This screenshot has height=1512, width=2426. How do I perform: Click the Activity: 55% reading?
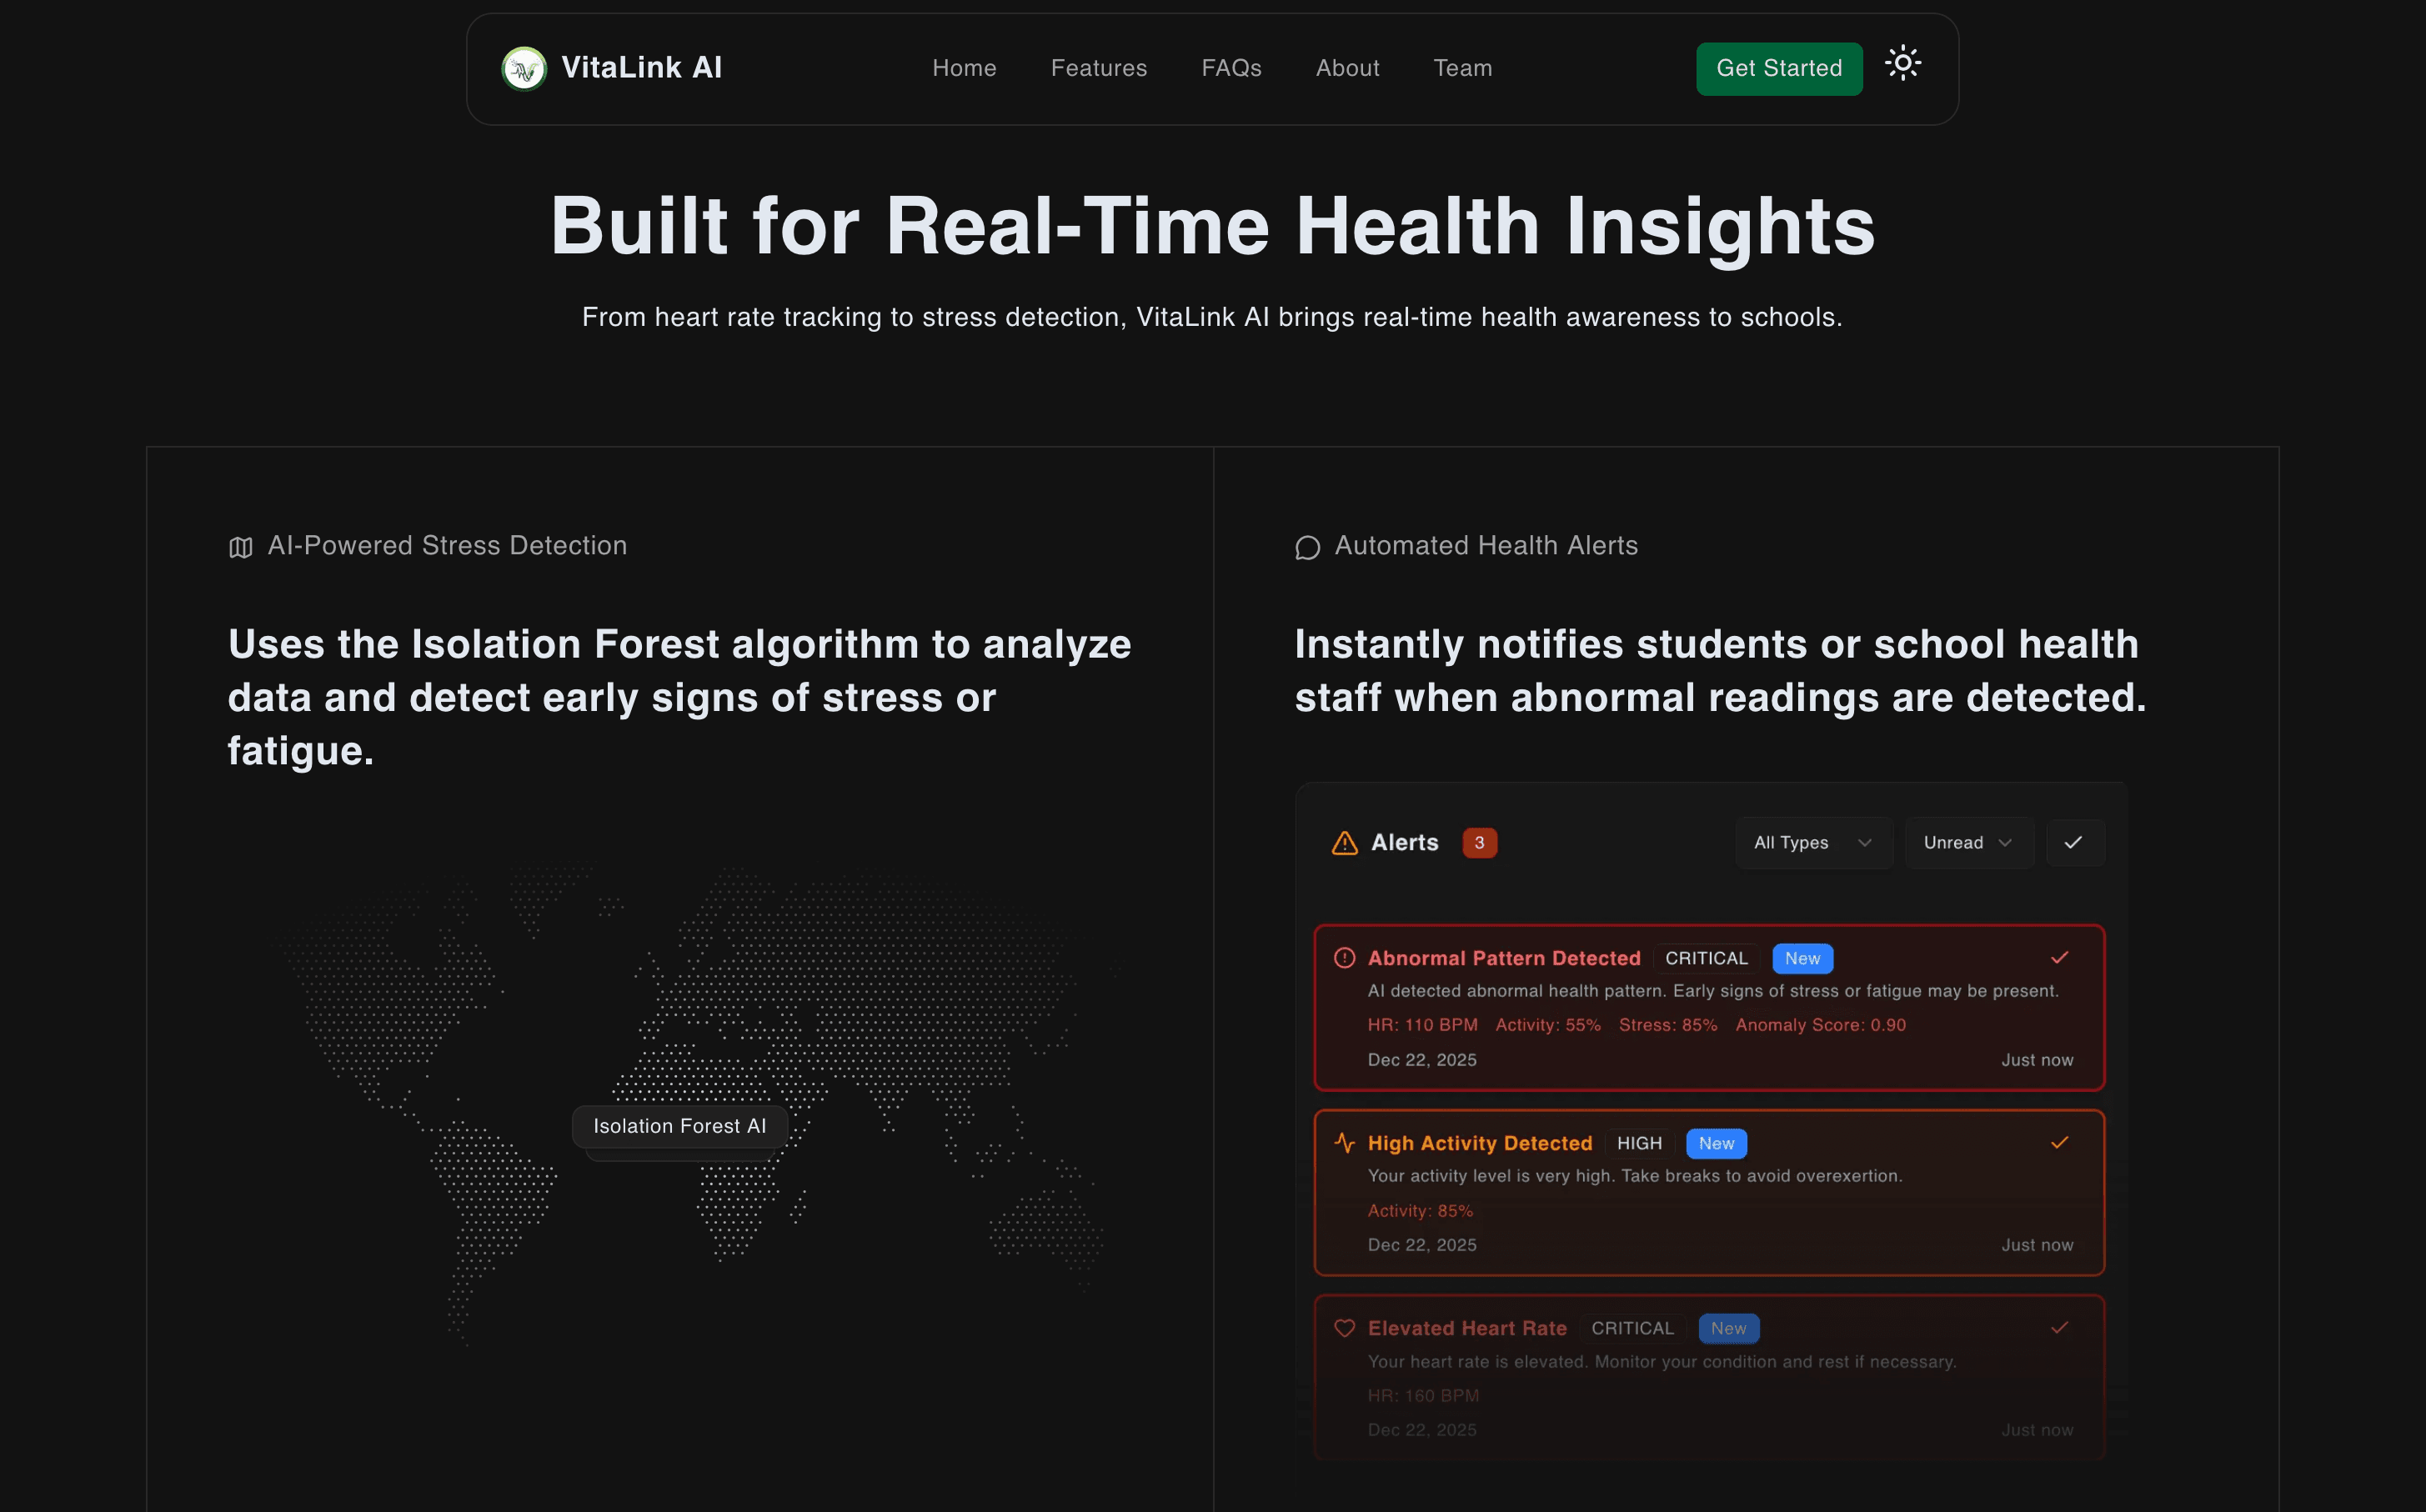coord(1547,1025)
